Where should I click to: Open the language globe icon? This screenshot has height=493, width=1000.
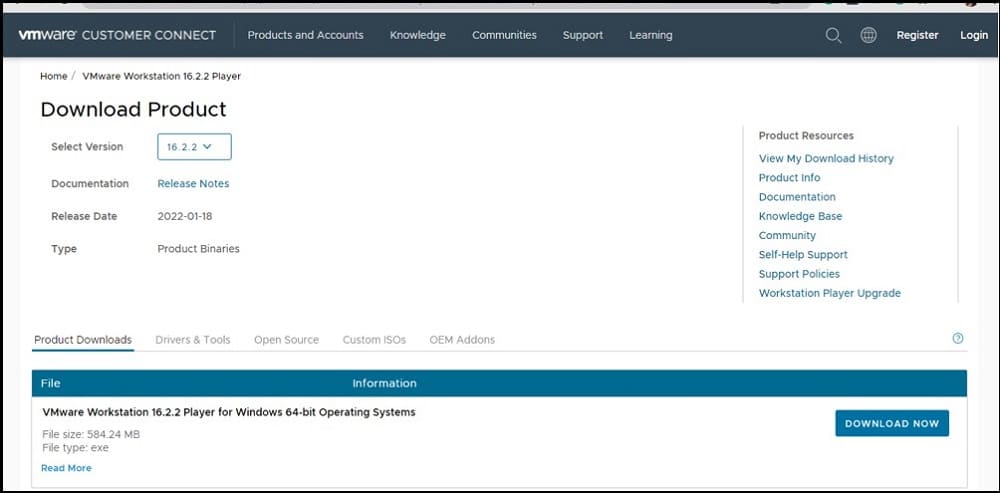[868, 35]
